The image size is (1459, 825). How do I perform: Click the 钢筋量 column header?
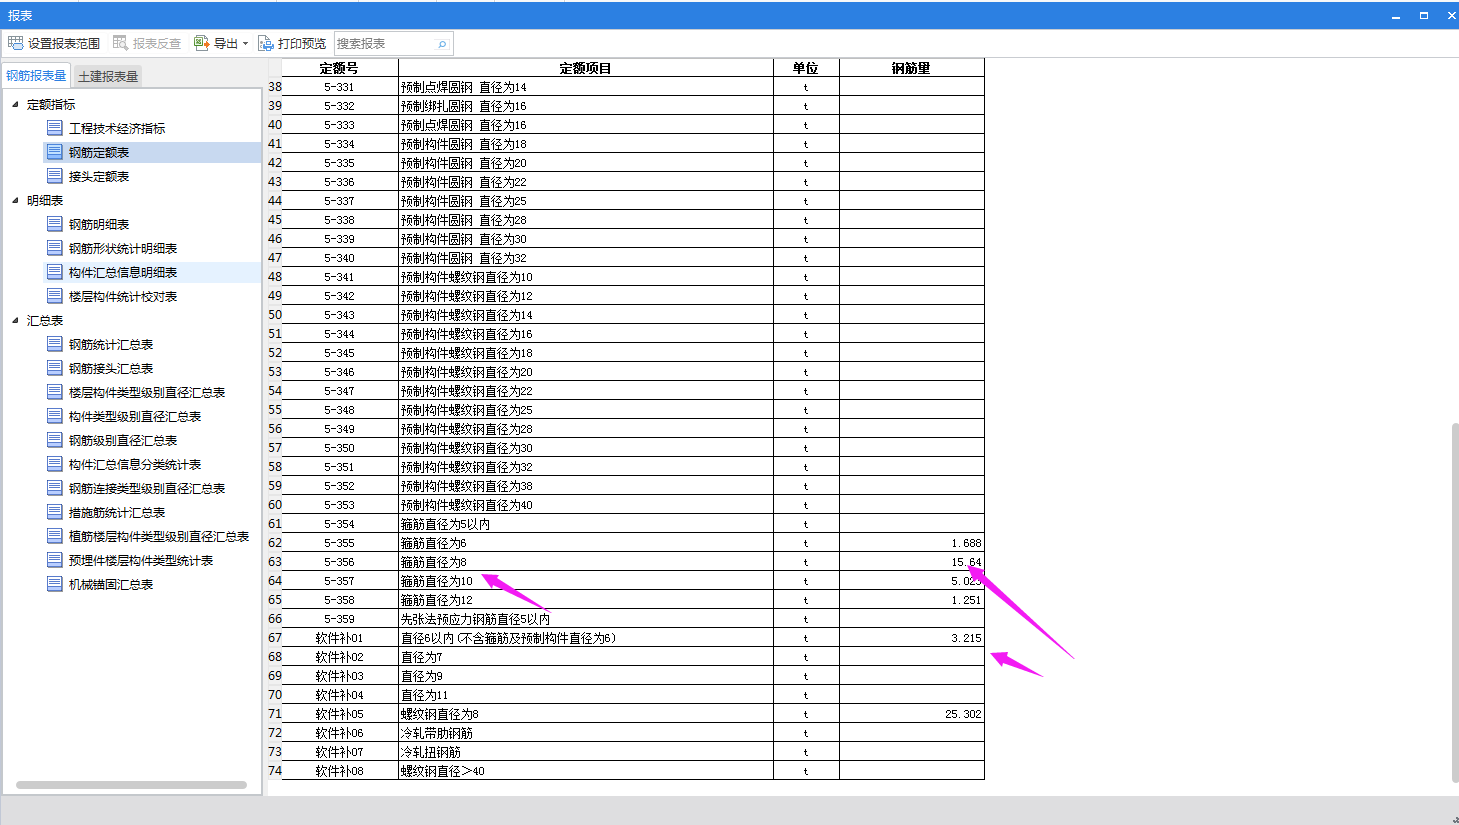(911, 68)
